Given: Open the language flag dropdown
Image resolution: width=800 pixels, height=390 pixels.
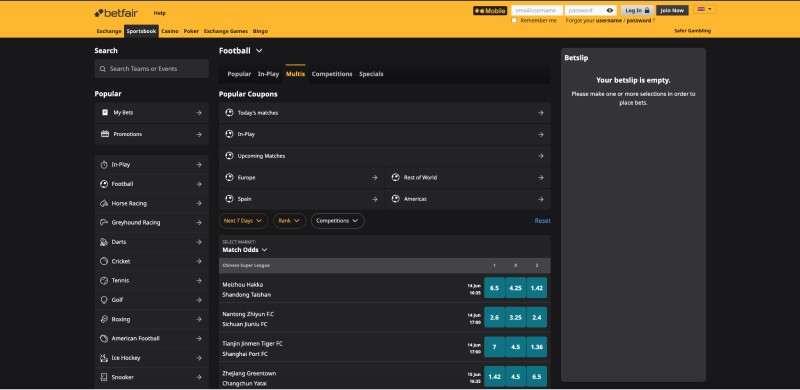Looking at the screenshot, I should point(704,10).
